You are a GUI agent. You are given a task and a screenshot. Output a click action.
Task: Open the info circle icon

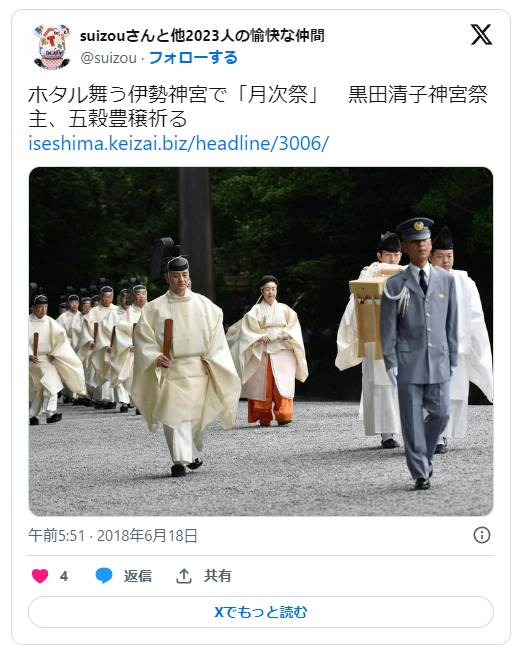pyautogui.click(x=482, y=535)
